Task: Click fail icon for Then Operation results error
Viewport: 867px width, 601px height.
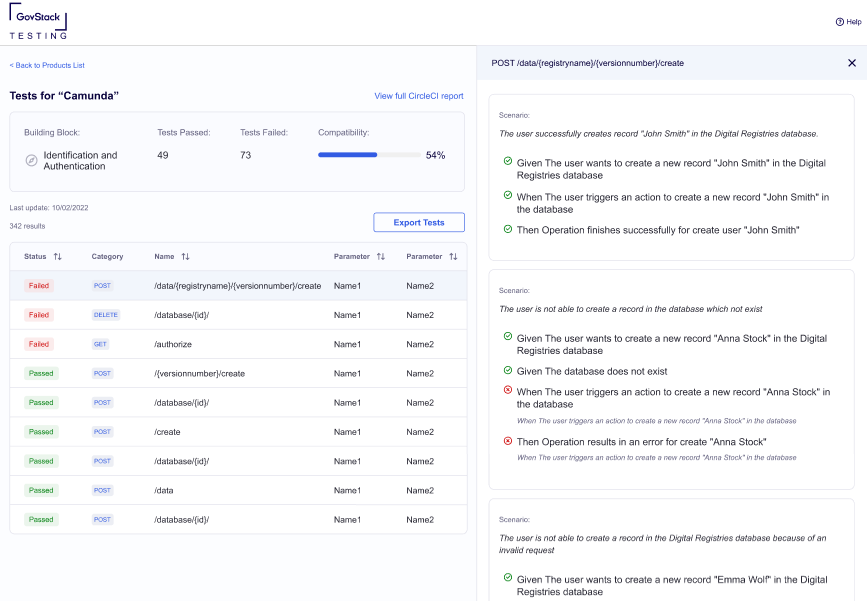Action: coord(508,441)
